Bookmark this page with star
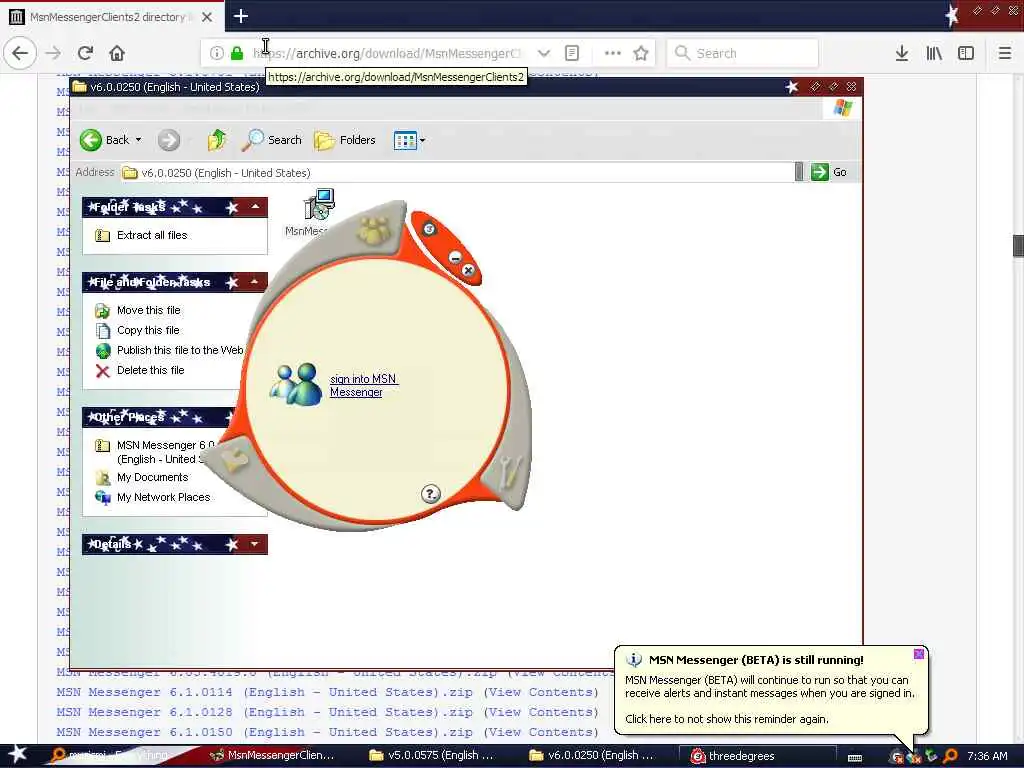This screenshot has width=1024, height=768. (641, 53)
